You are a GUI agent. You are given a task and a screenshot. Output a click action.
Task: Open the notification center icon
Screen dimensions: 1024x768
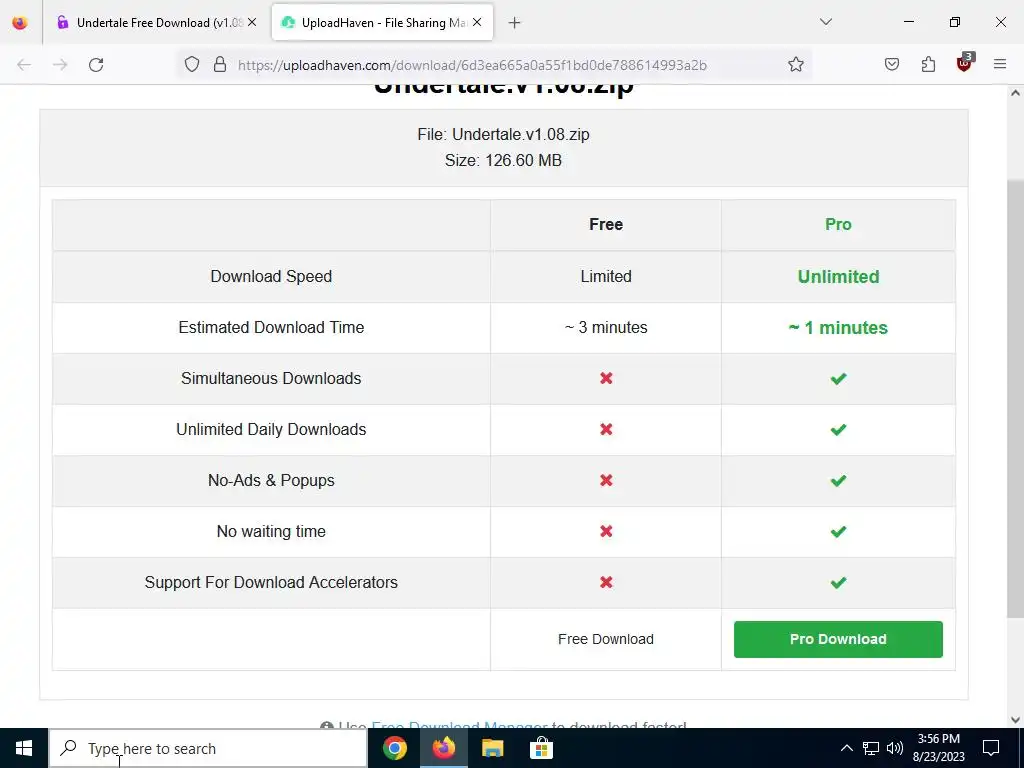click(991, 748)
